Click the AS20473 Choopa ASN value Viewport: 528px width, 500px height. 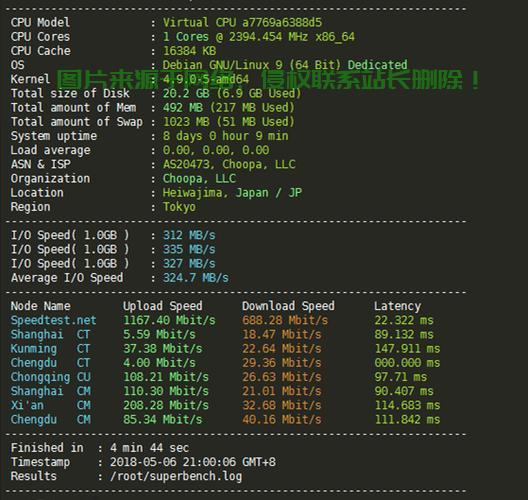(x=229, y=164)
